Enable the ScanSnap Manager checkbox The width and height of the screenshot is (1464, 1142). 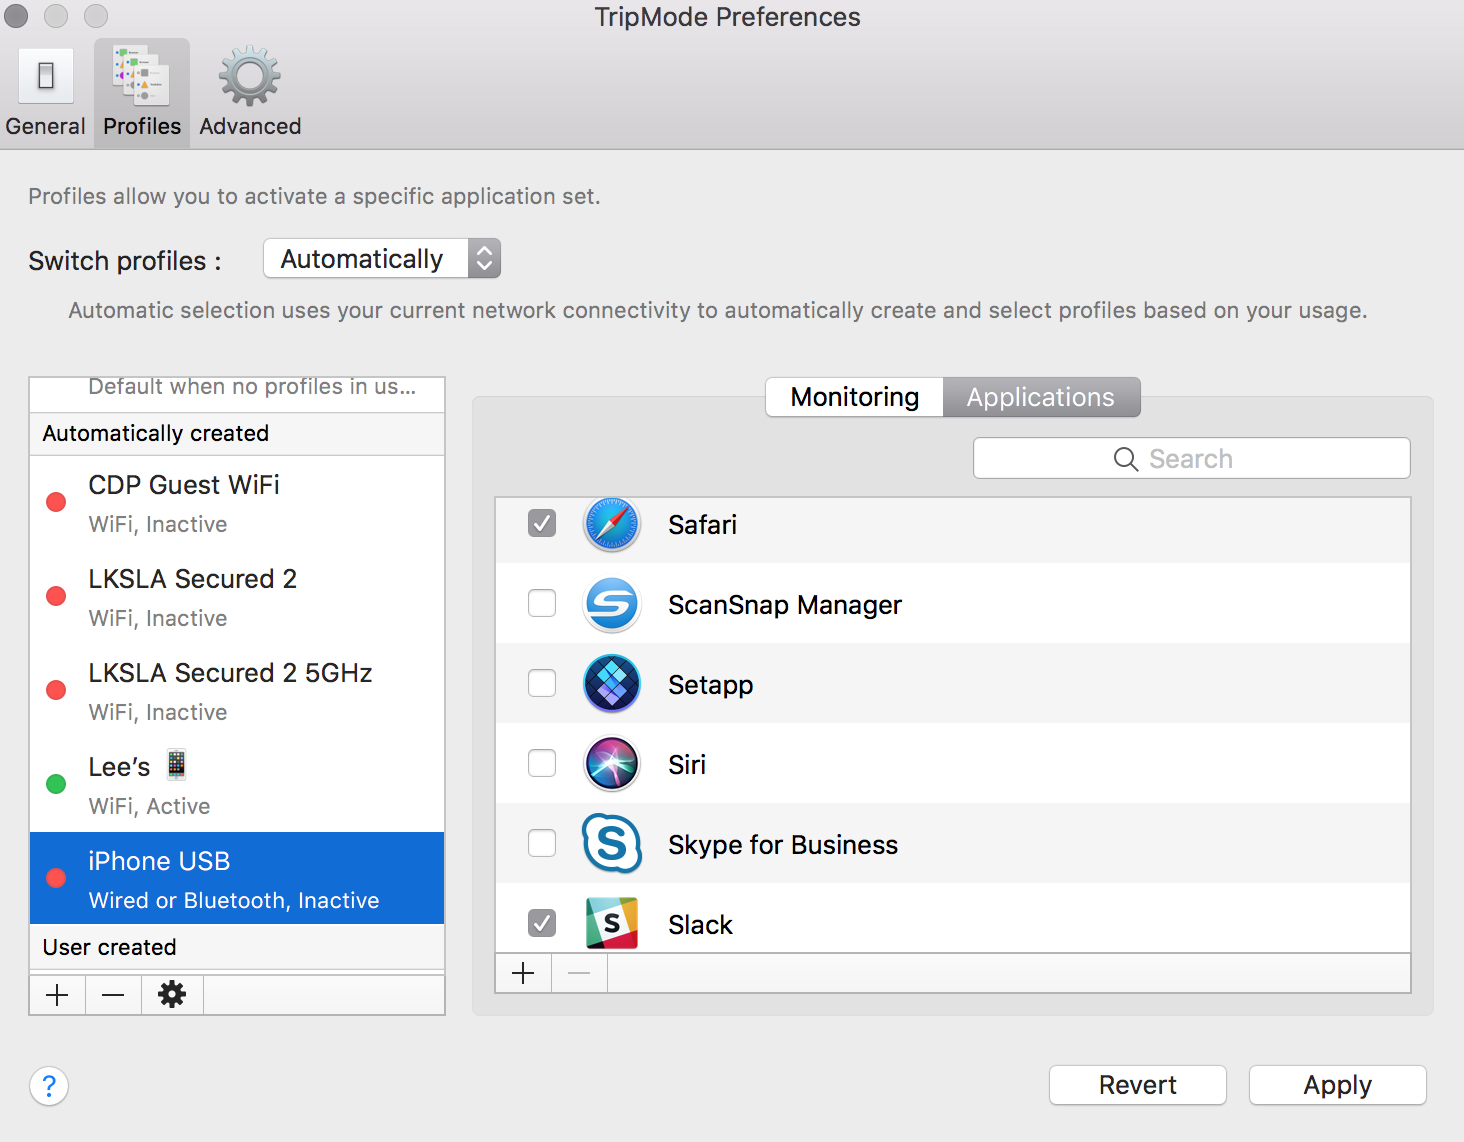[x=542, y=603]
